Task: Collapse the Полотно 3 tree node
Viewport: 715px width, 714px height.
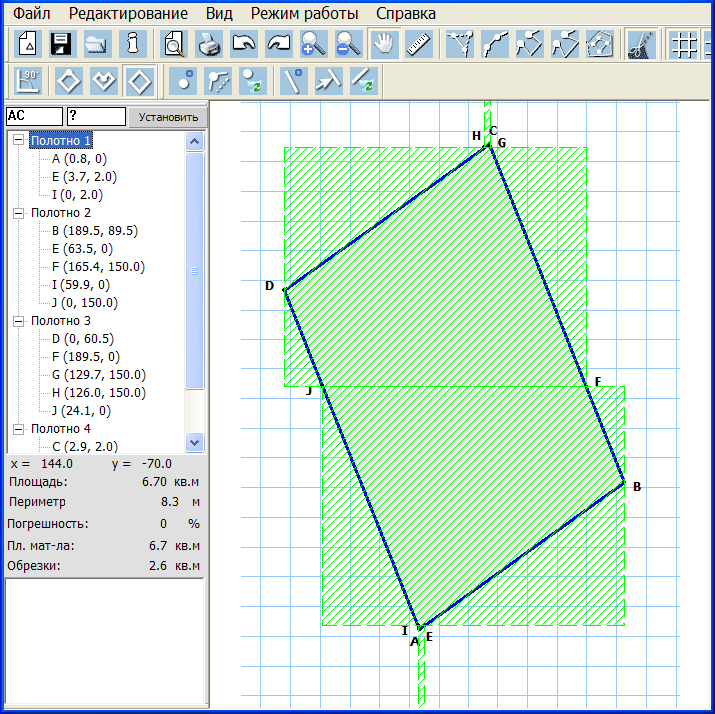Action: [x=18, y=321]
